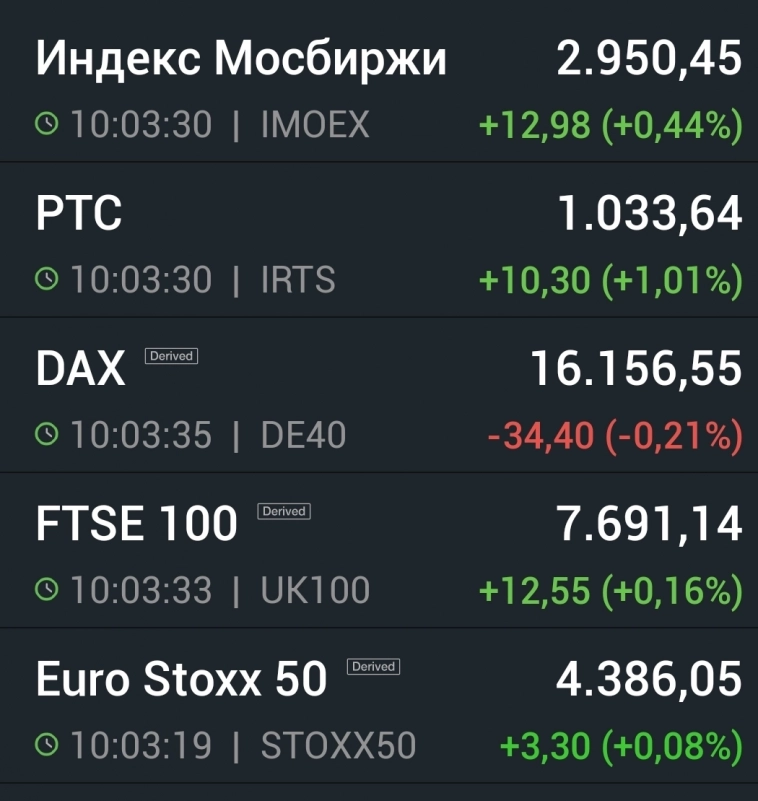Click the STOXX50 ticker symbol

pyautogui.click(x=338, y=745)
